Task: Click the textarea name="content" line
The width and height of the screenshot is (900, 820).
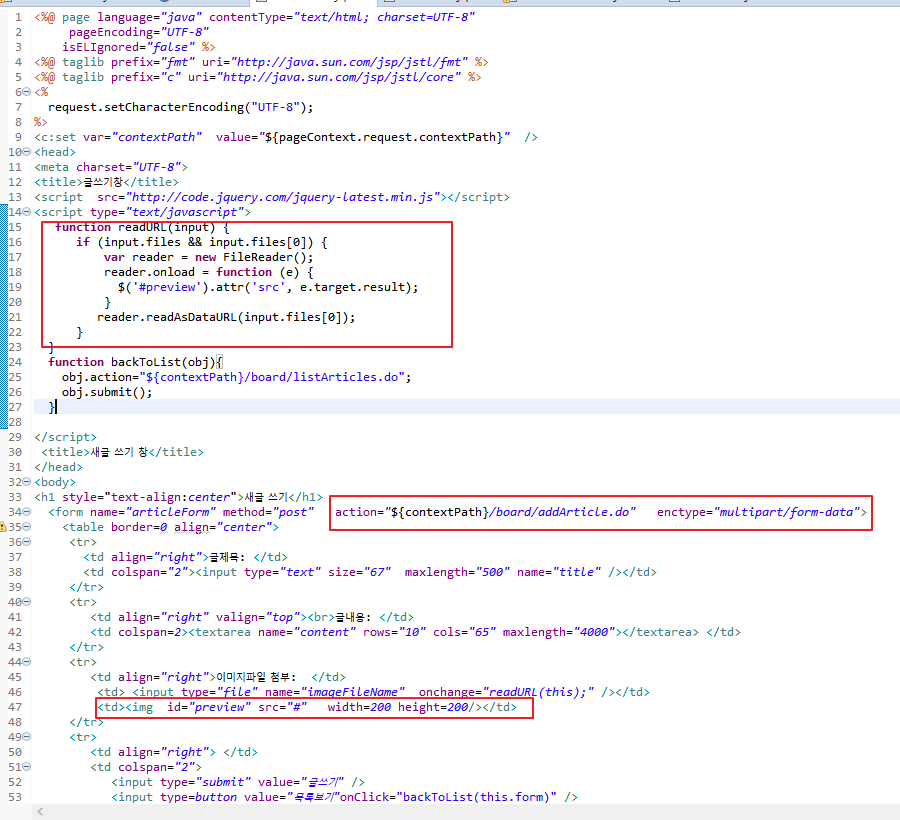Action: [415, 632]
